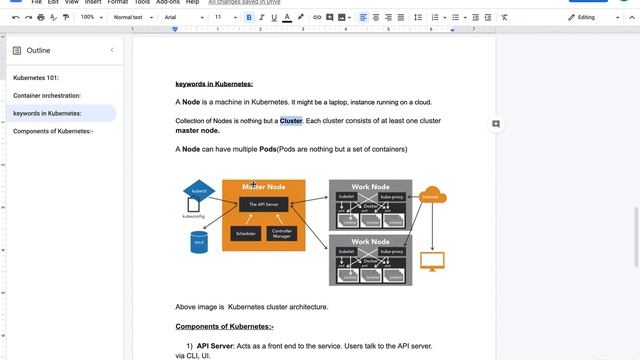640x360 pixels.
Task: Open the View menu
Action: click(71, 2)
